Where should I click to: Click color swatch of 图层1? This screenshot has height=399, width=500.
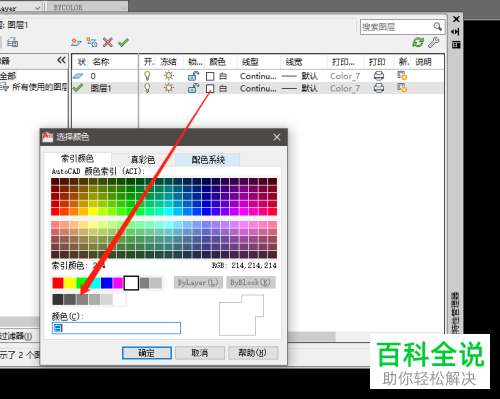pyautogui.click(x=210, y=88)
